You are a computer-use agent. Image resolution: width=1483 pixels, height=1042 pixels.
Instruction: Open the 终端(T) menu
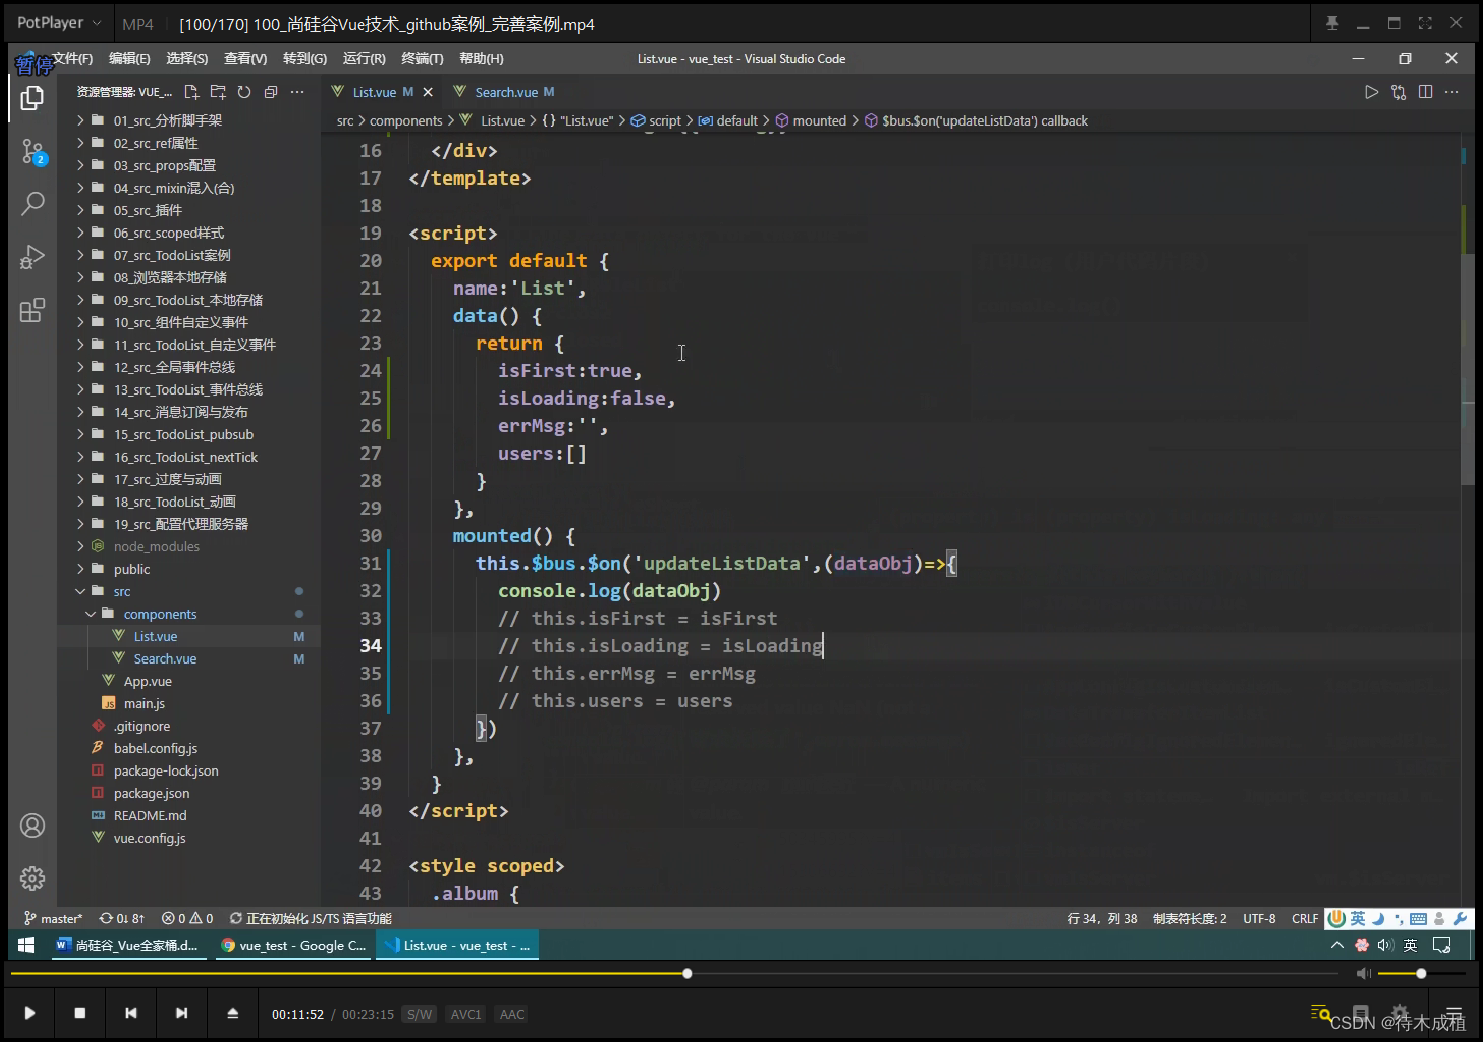pyautogui.click(x=422, y=58)
